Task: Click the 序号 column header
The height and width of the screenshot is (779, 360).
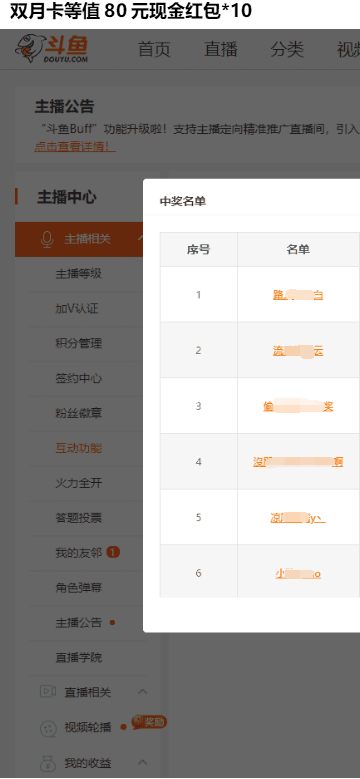Action: pos(199,249)
